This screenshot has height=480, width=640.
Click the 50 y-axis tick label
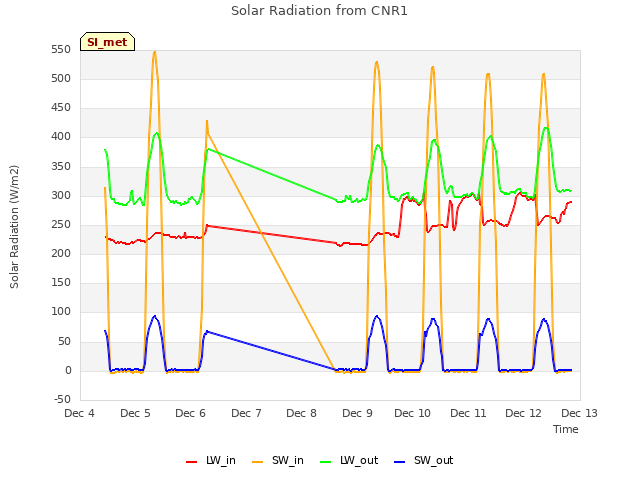(64, 341)
